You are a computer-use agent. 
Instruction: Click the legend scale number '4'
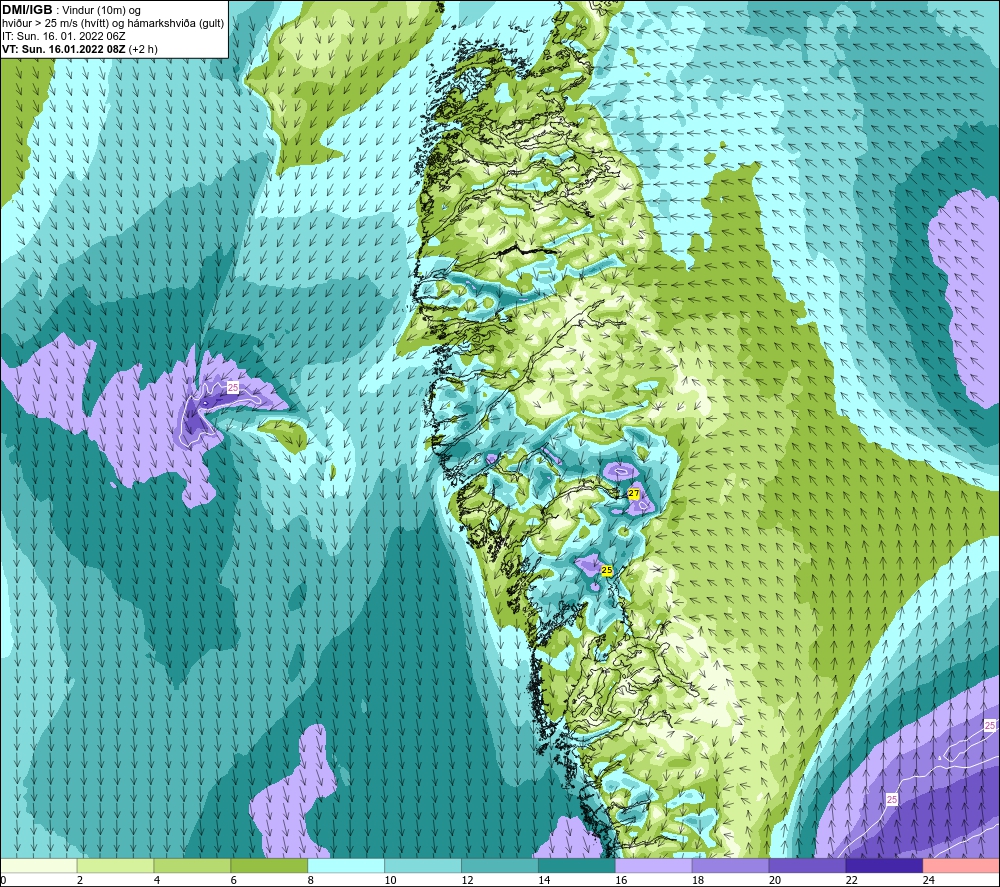[157, 880]
